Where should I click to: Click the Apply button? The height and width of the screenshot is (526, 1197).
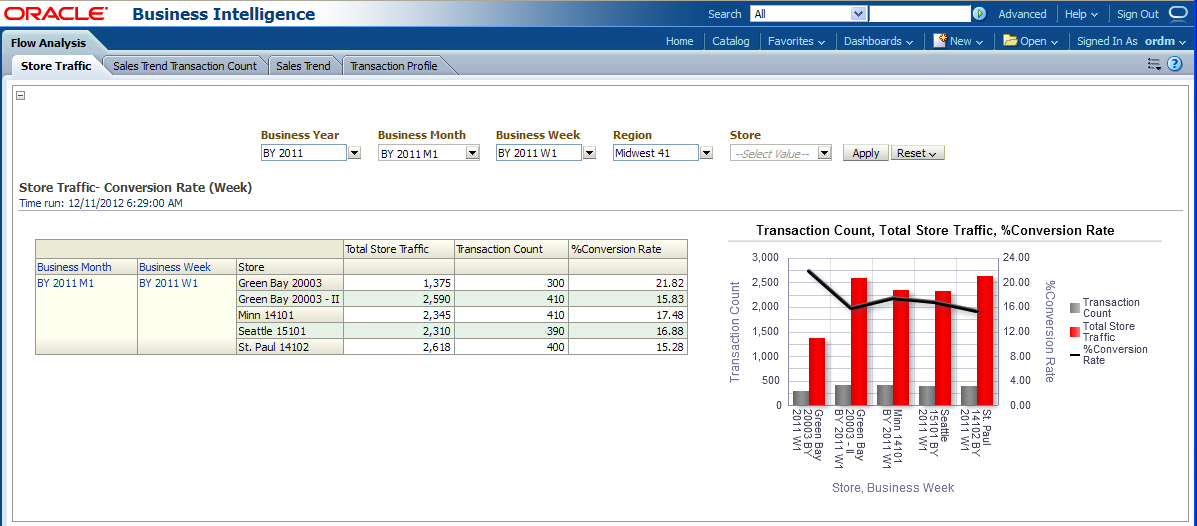[x=865, y=153]
